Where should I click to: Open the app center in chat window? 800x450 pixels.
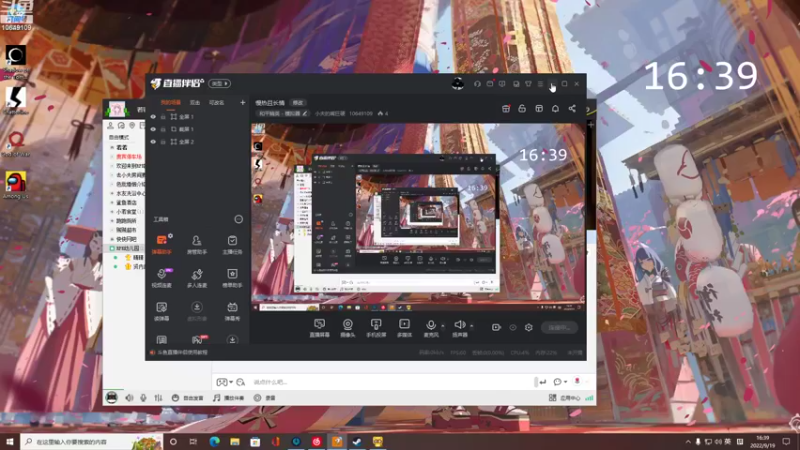click(x=565, y=398)
